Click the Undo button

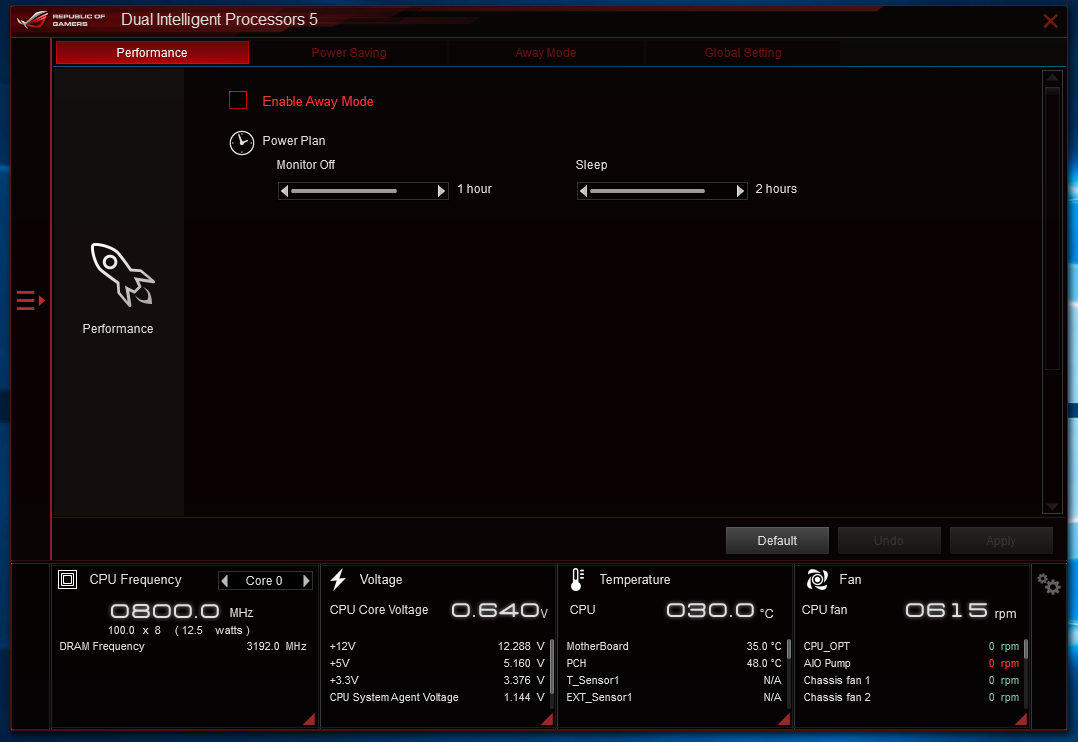tap(889, 541)
